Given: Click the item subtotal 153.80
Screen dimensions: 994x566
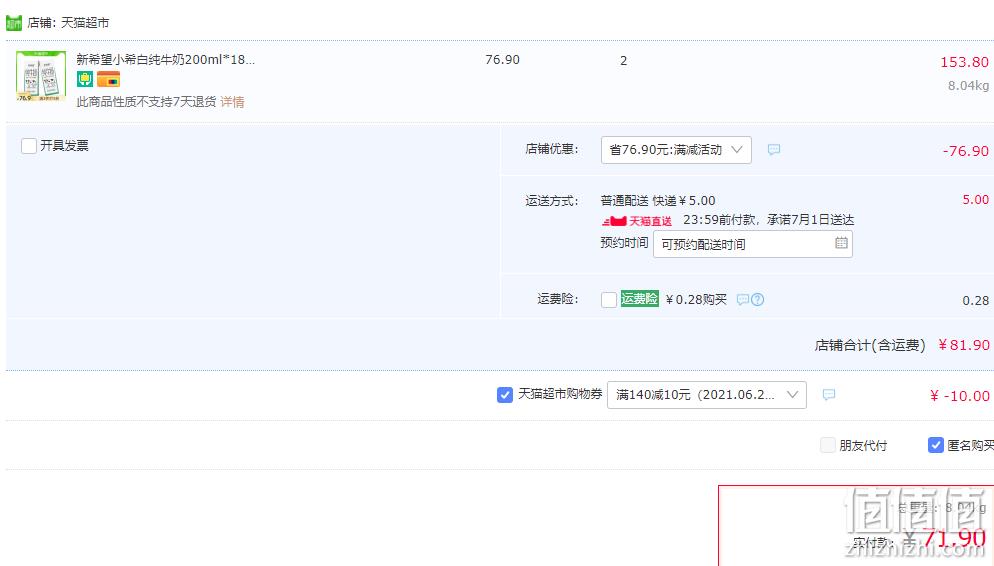Looking at the screenshot, I should coord(964,62).
